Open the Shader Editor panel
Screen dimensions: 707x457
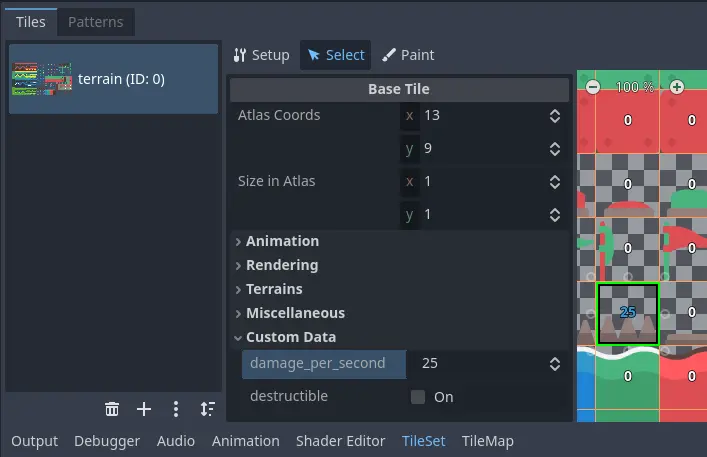click(340, 441)
